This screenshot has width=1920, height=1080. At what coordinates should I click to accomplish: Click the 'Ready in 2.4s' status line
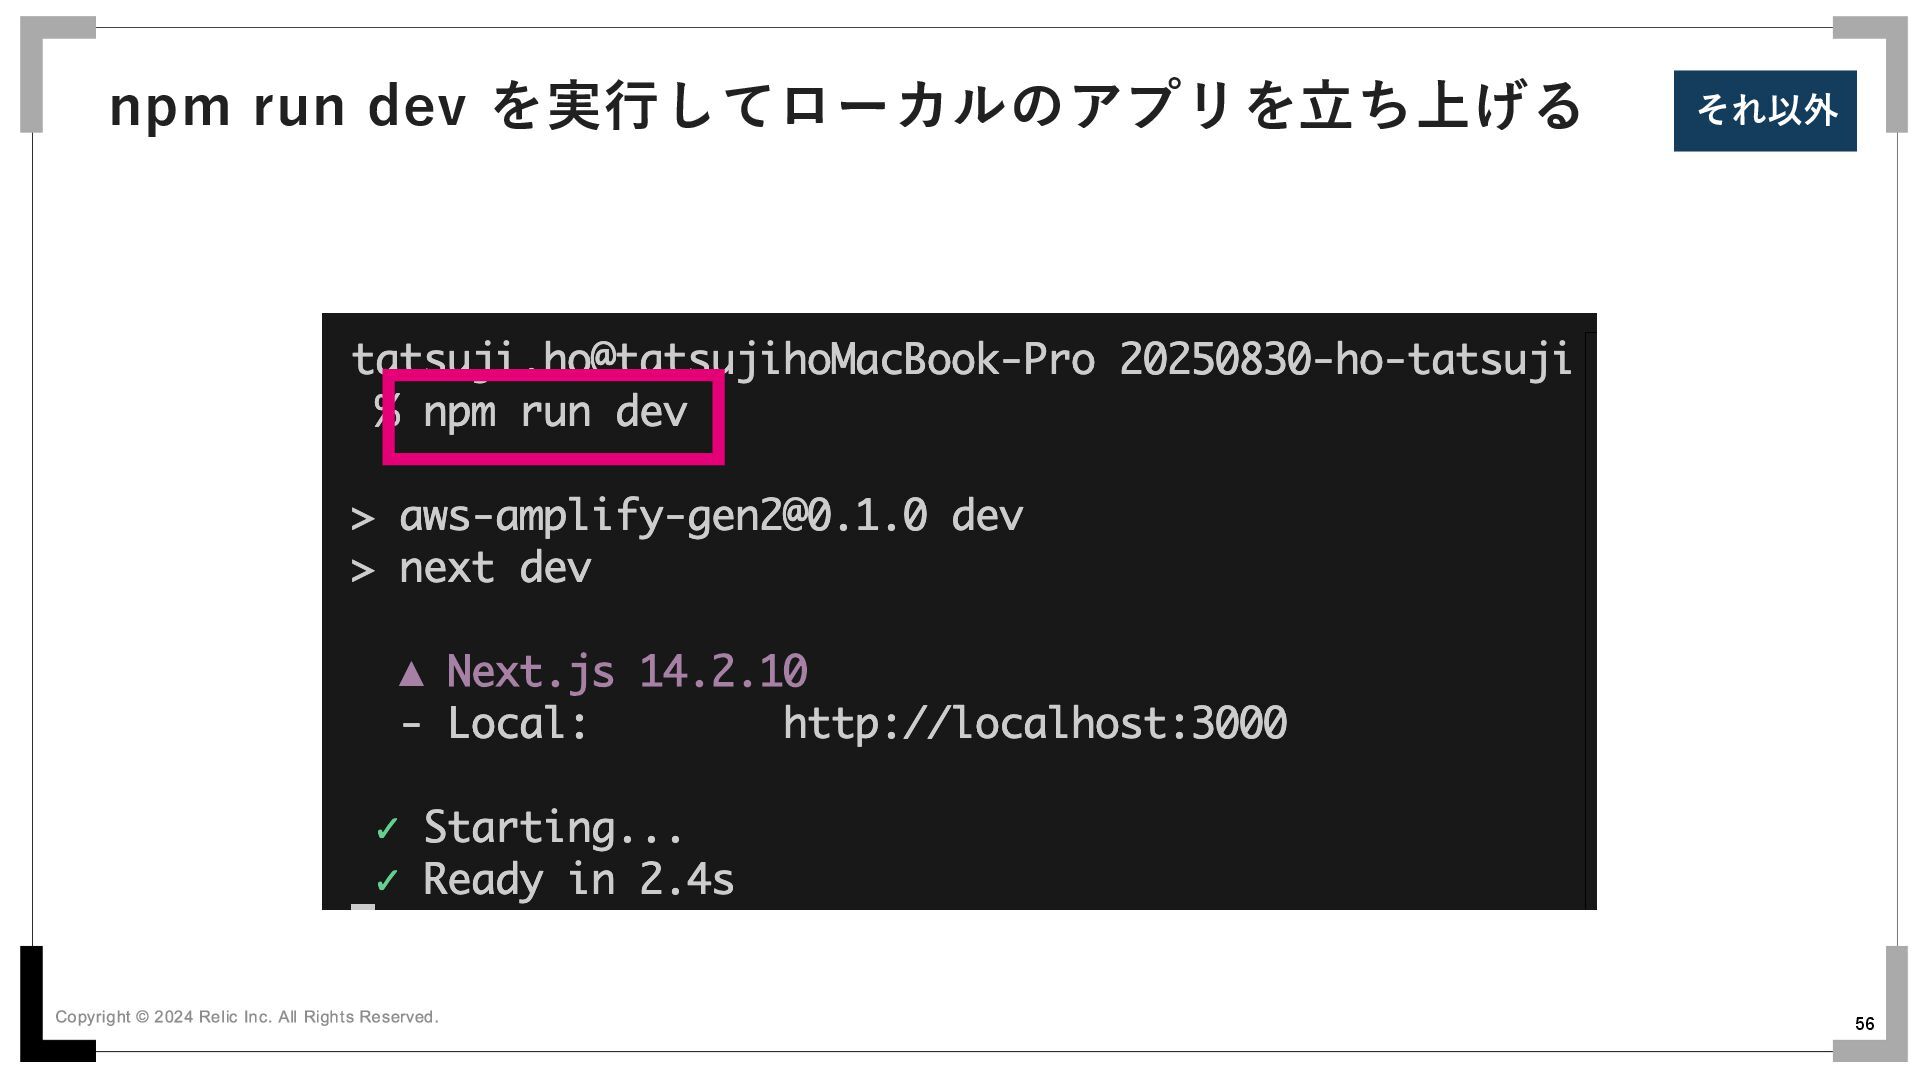coord(579,880)
